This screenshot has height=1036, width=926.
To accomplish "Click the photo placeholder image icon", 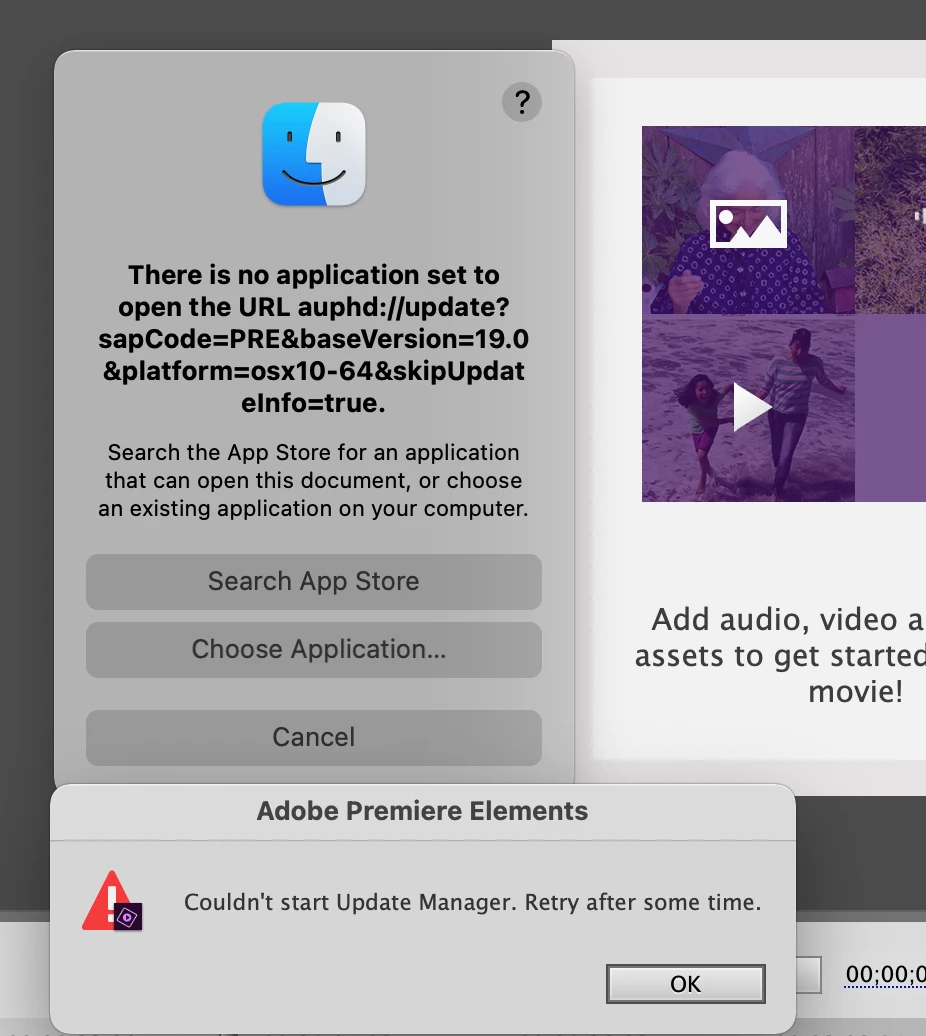I will 748,224.
